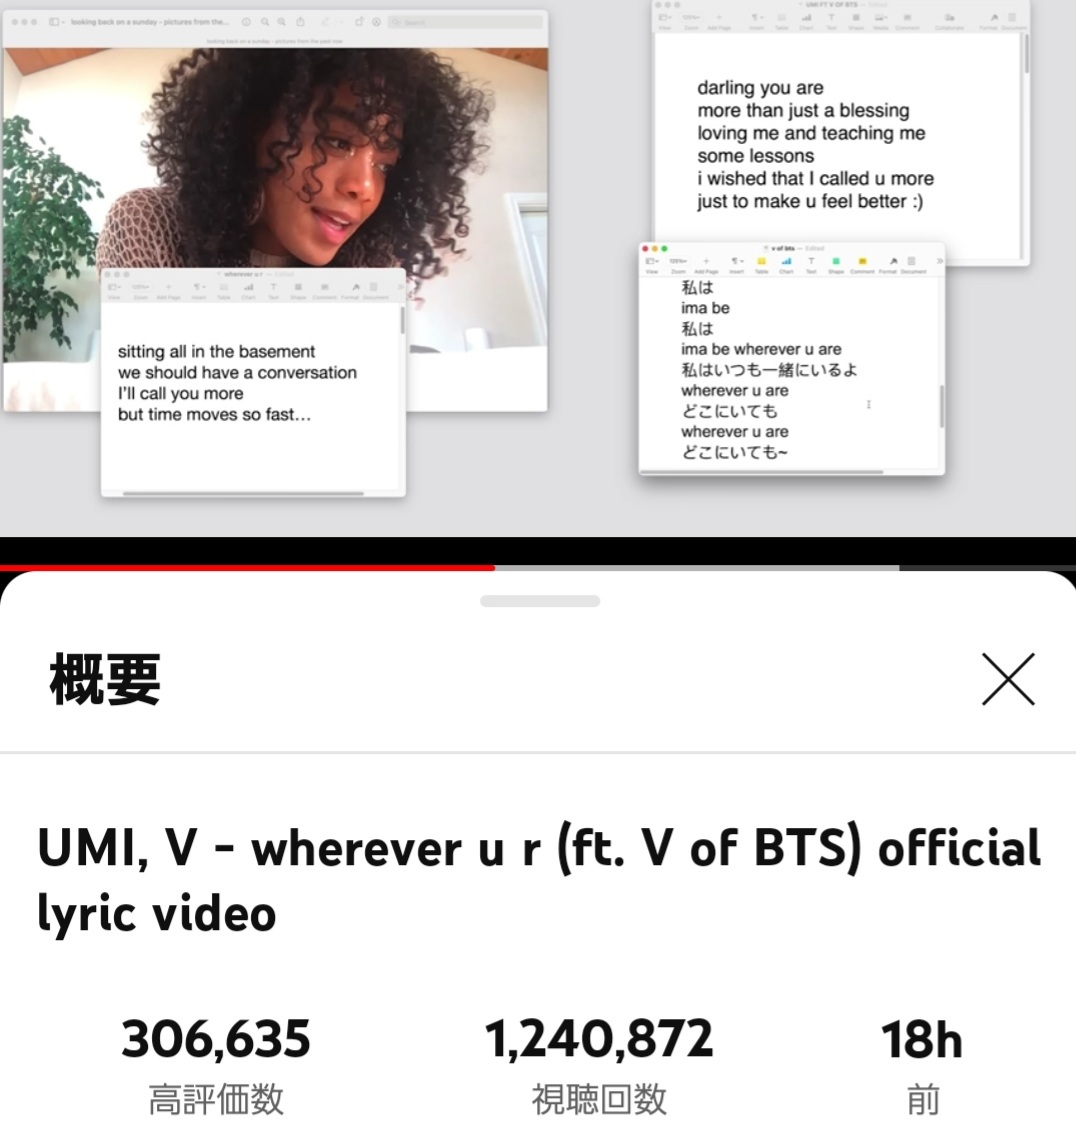Click the yellow Comment icon in v of bts window
Image resolution: width=1076 pixels, height=1140 pixels.
(862, 261)
